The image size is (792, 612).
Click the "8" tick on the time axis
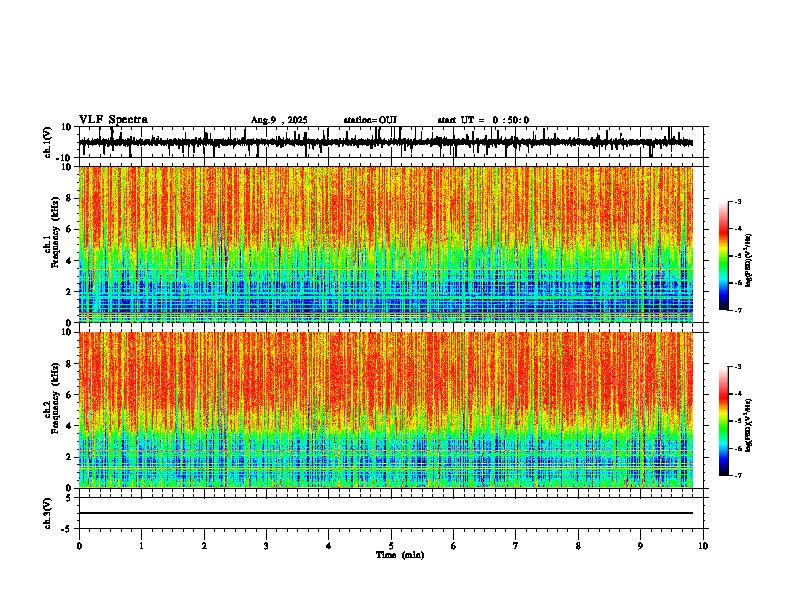tap(578, 546)
